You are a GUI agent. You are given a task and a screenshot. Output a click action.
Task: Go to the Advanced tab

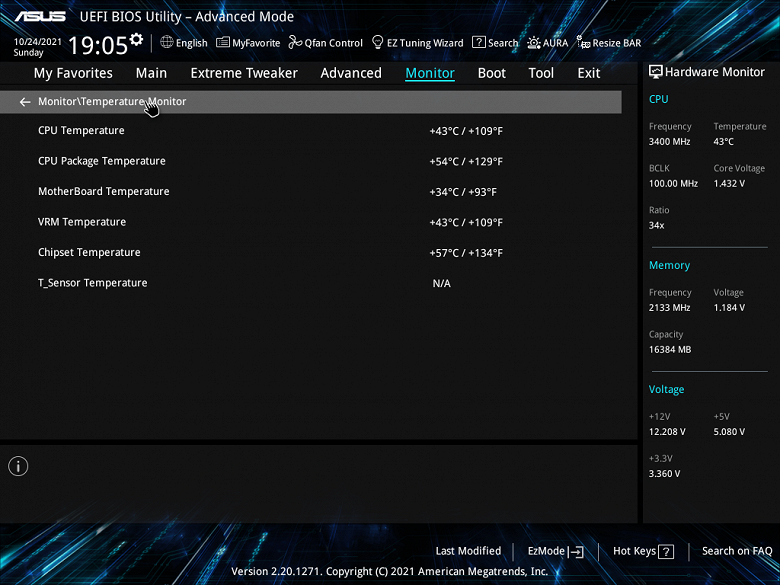tap(351, 73)
